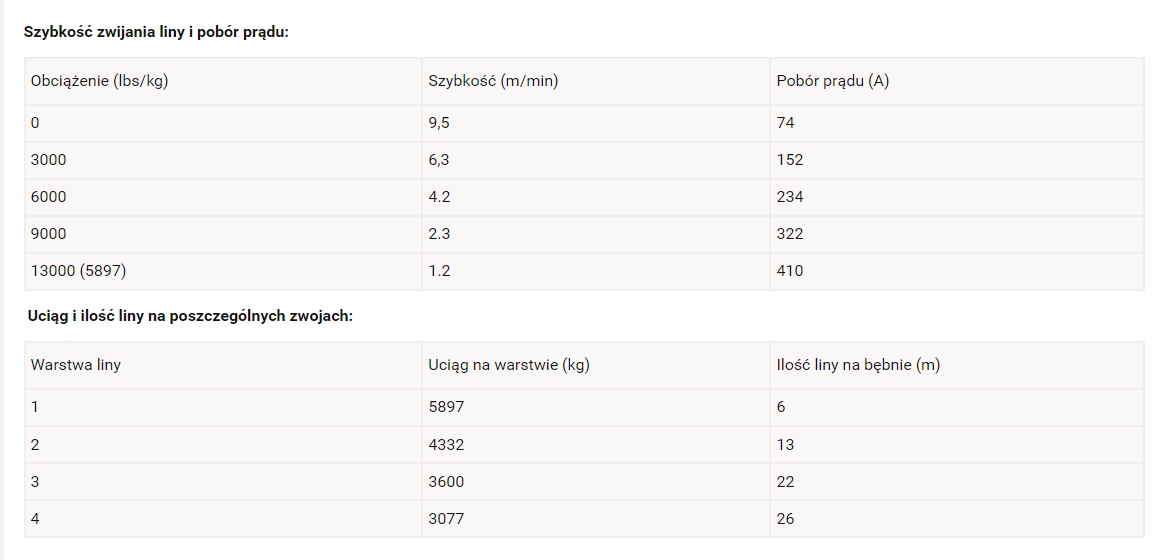This screenshot has height=560, width=1160.
Task: Click the "13000 (5897)" load cell
Action: 79,271
